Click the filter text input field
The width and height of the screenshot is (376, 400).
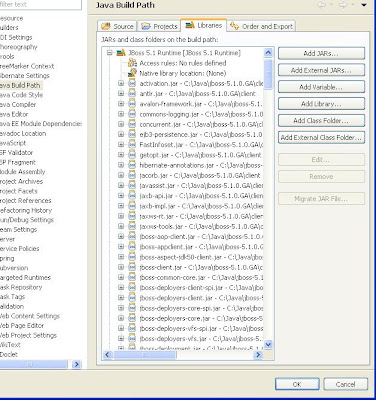40,4
